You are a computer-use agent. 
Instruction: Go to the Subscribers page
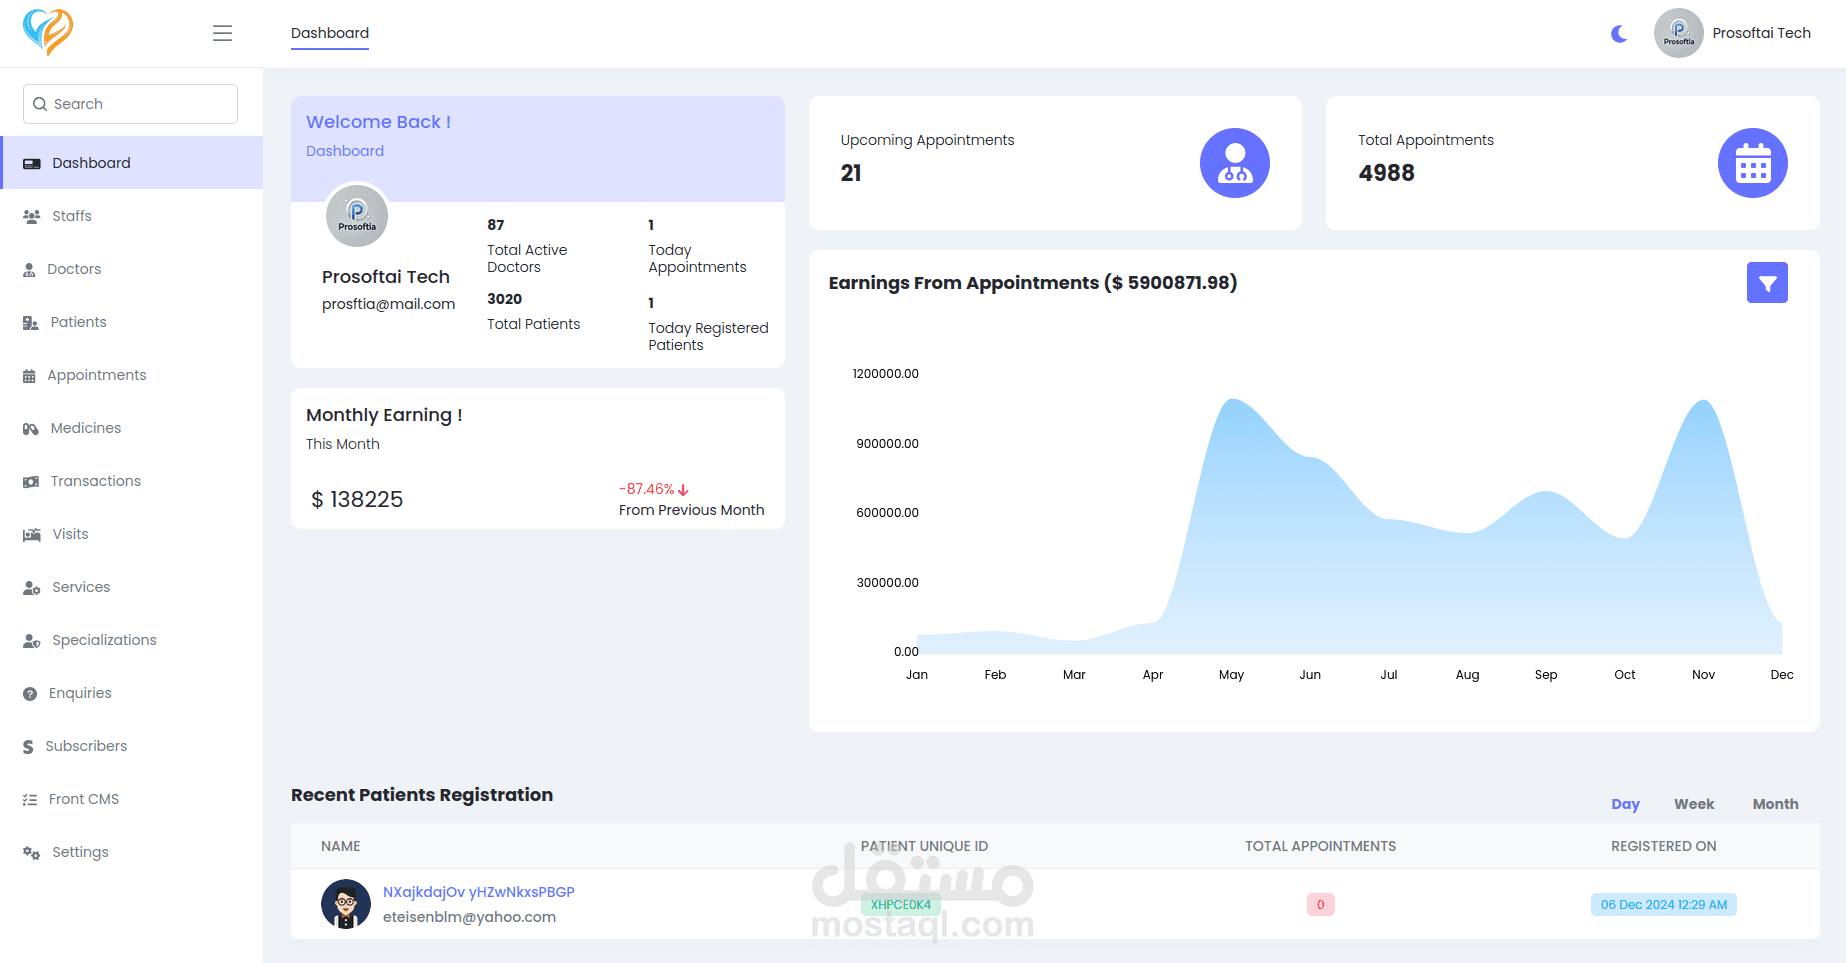[132, 746]
